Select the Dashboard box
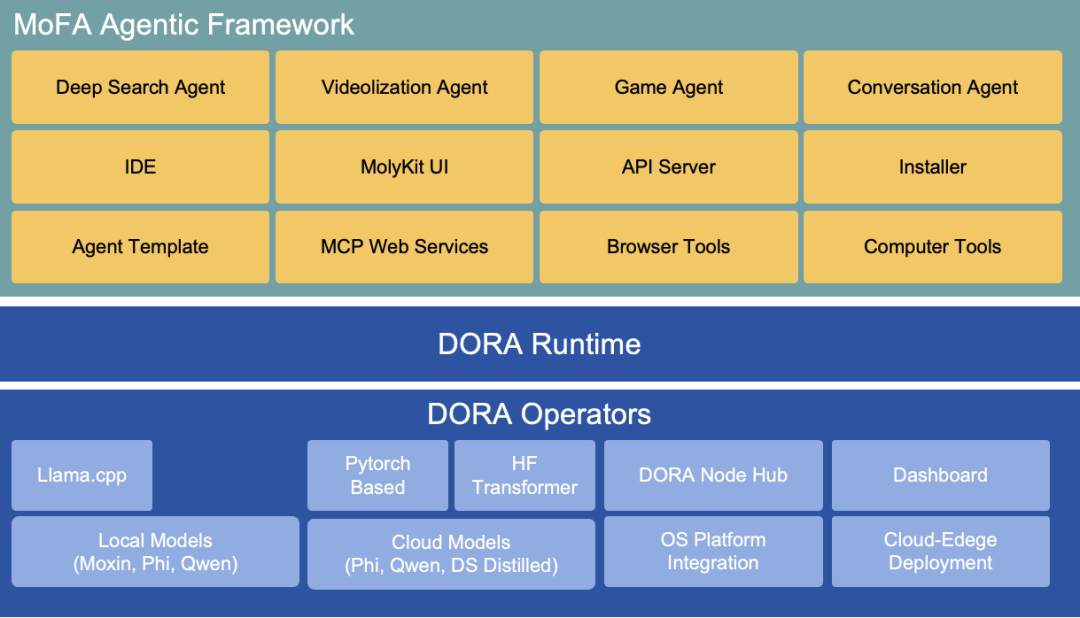The image size is (1080, 618). pyautogui.click(x=940, y=475)
